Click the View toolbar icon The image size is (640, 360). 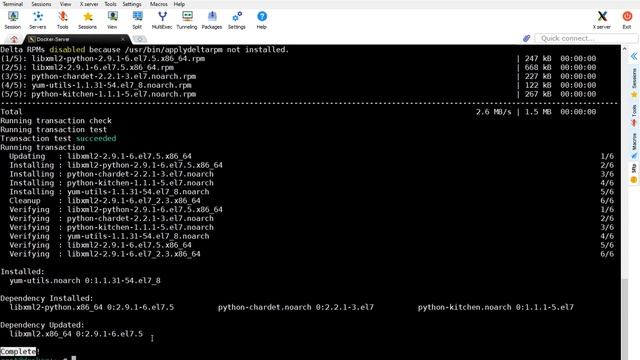[x=112, y=20]
